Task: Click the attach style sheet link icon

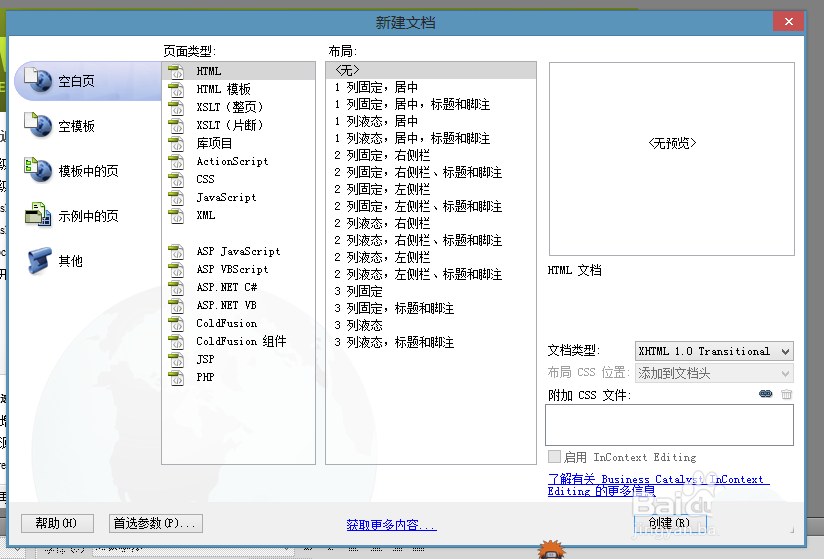Action: pos(766,394)
